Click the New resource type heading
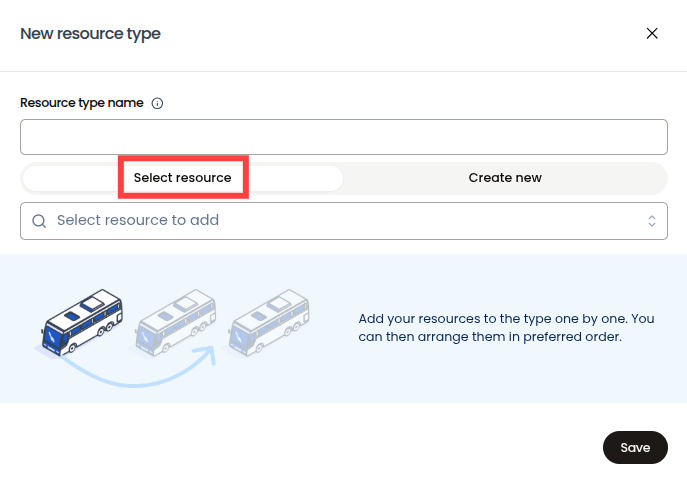The height and width of the screenshot is (479, 687). (x=90, y=34)
